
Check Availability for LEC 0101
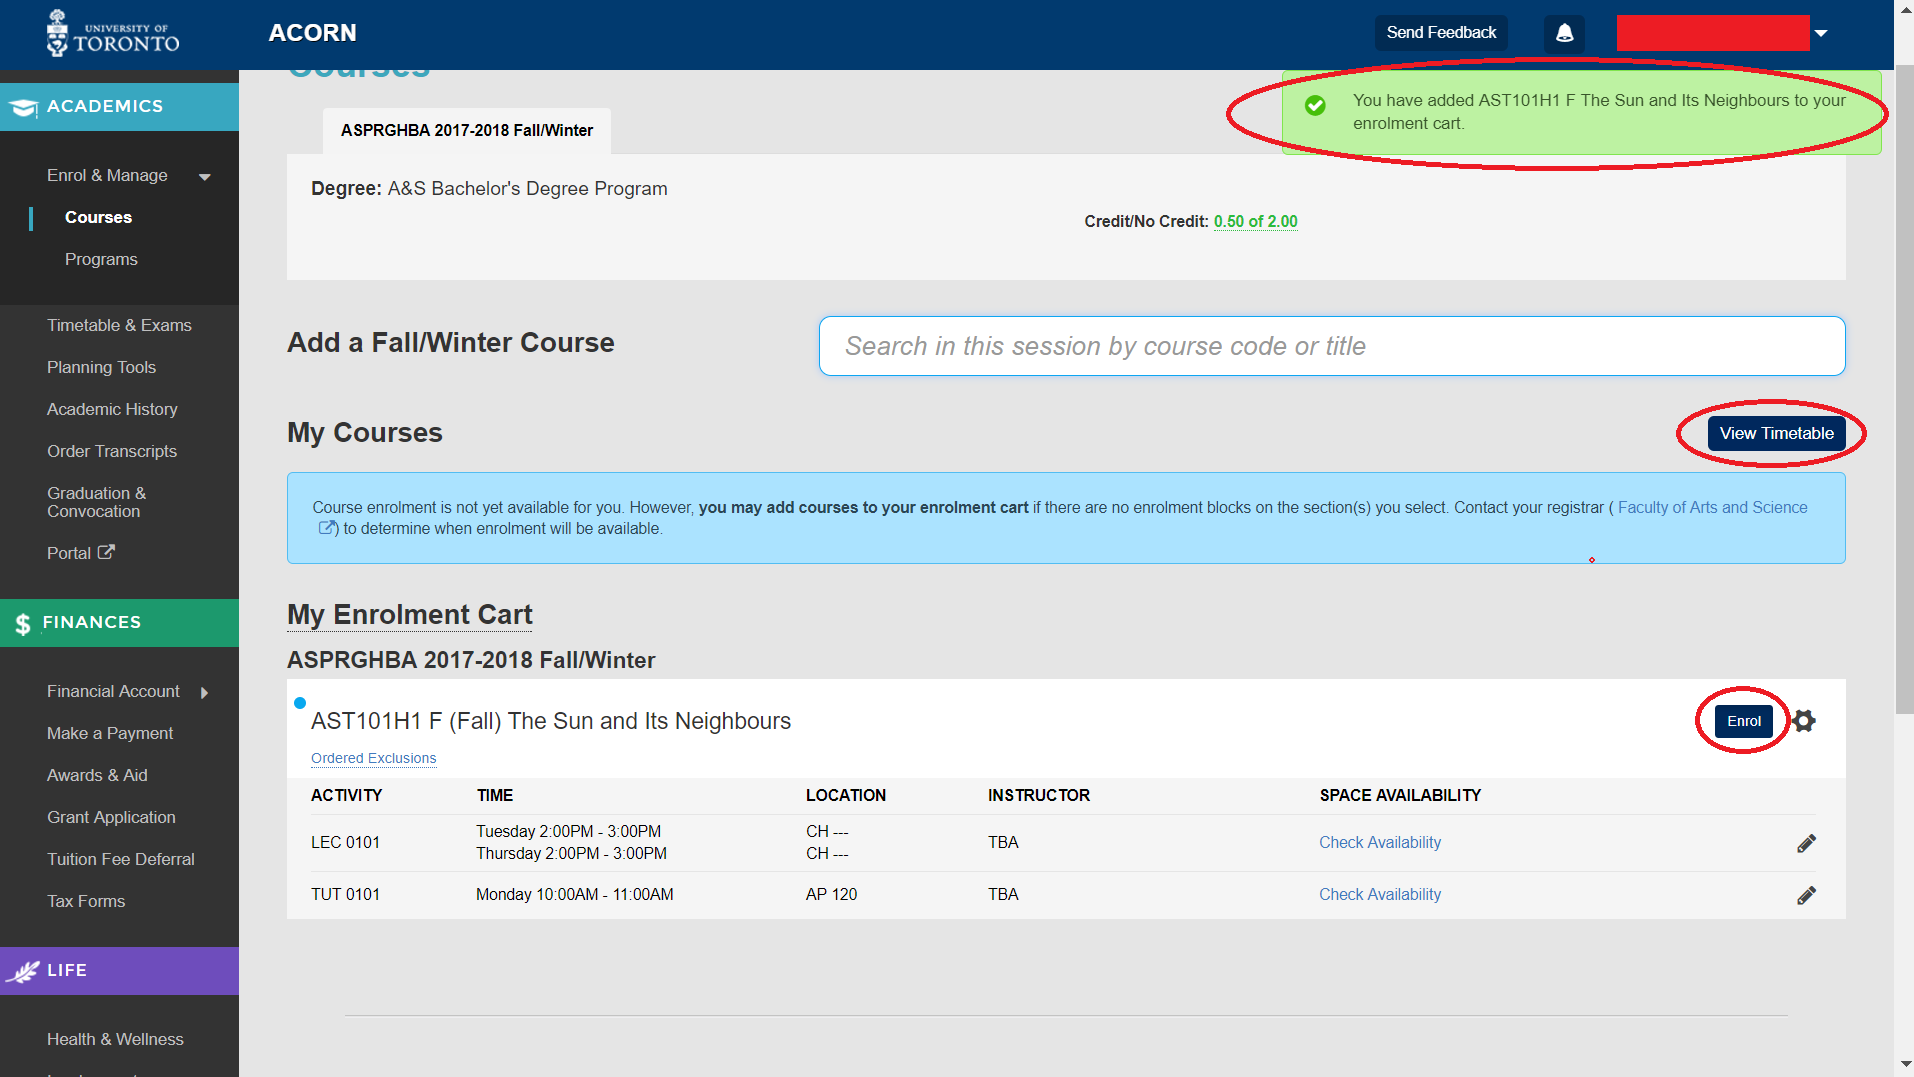[1379, 842]
